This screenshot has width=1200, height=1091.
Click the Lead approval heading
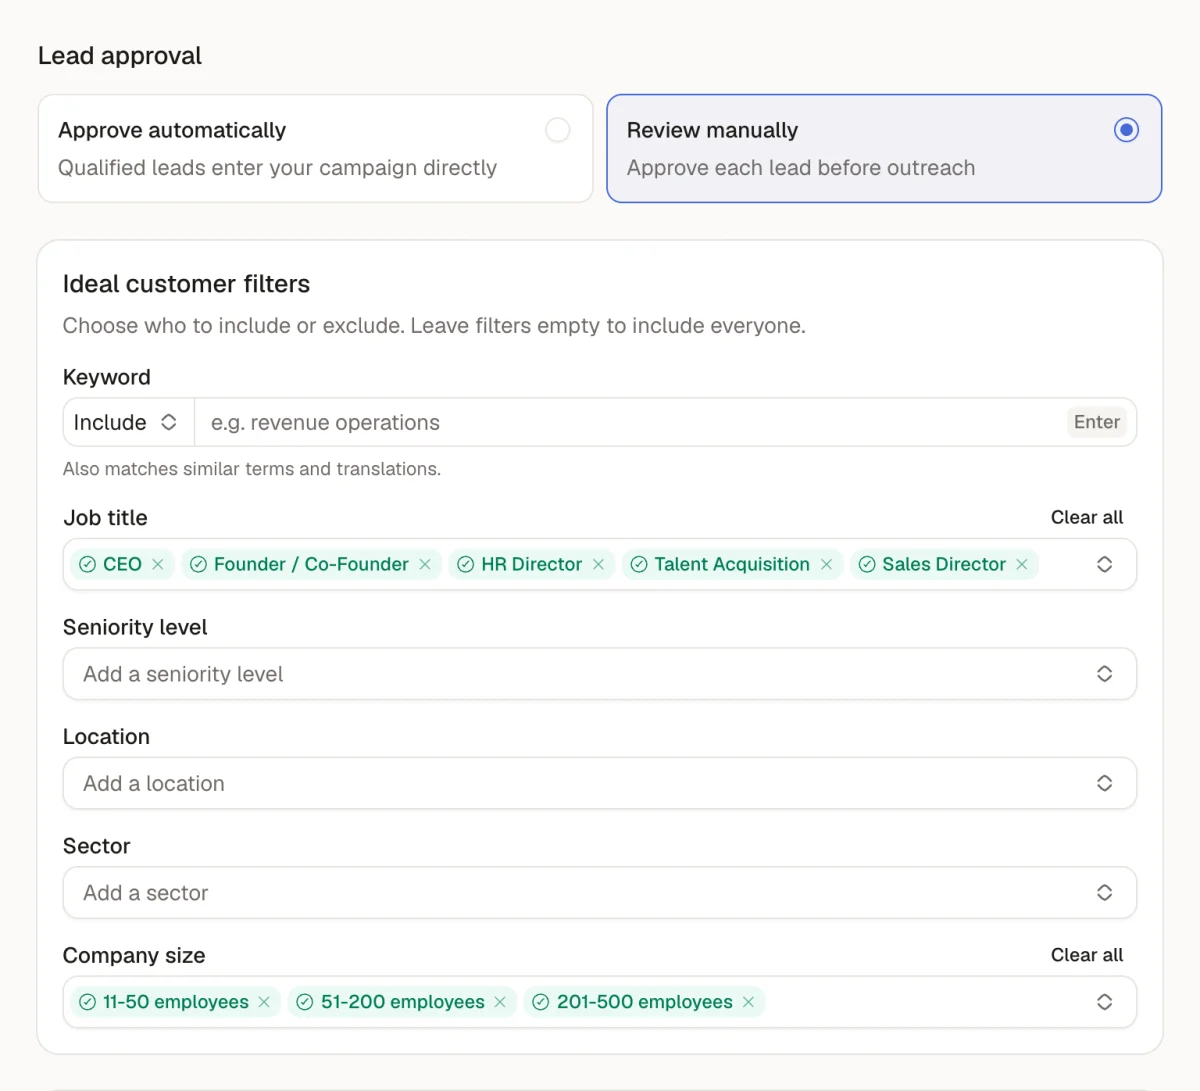[x=120, y=56]
